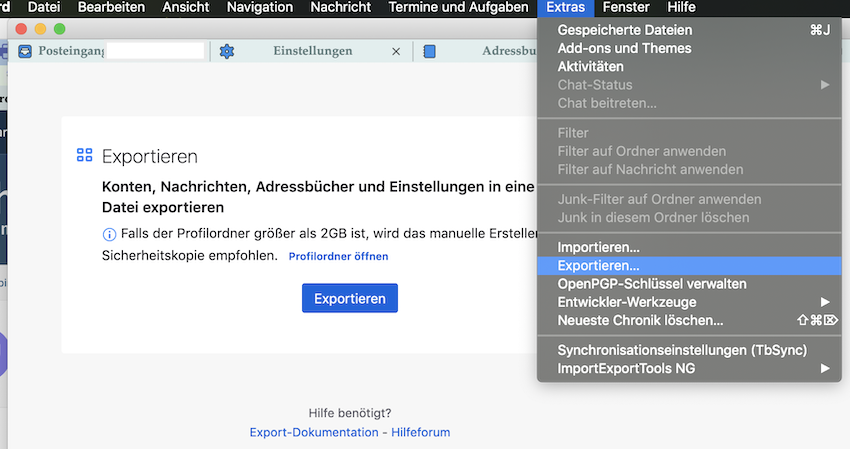Choose Add-ons und Themes menu entry
Screen dimensions: 850x449
624,48
